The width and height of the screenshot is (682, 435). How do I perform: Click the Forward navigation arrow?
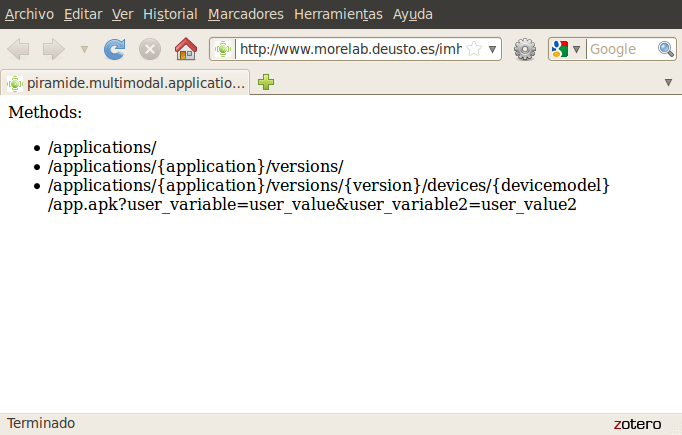click(x=53, y=49)
